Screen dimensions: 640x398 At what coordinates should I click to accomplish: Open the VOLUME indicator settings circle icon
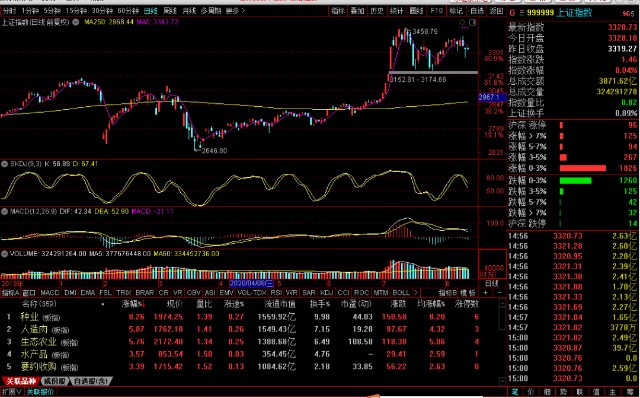coord(5,254)
